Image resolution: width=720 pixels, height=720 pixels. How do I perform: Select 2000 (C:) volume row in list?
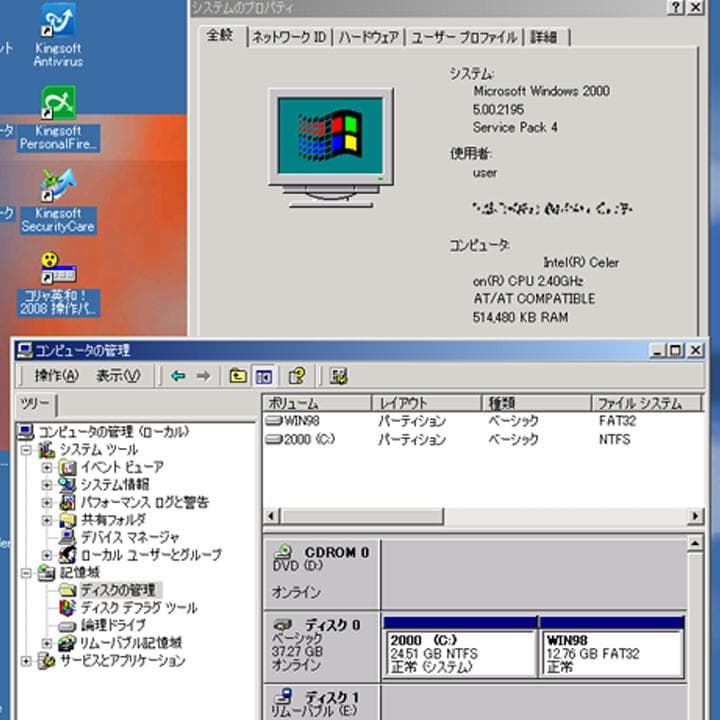click(x=483, y=439)
